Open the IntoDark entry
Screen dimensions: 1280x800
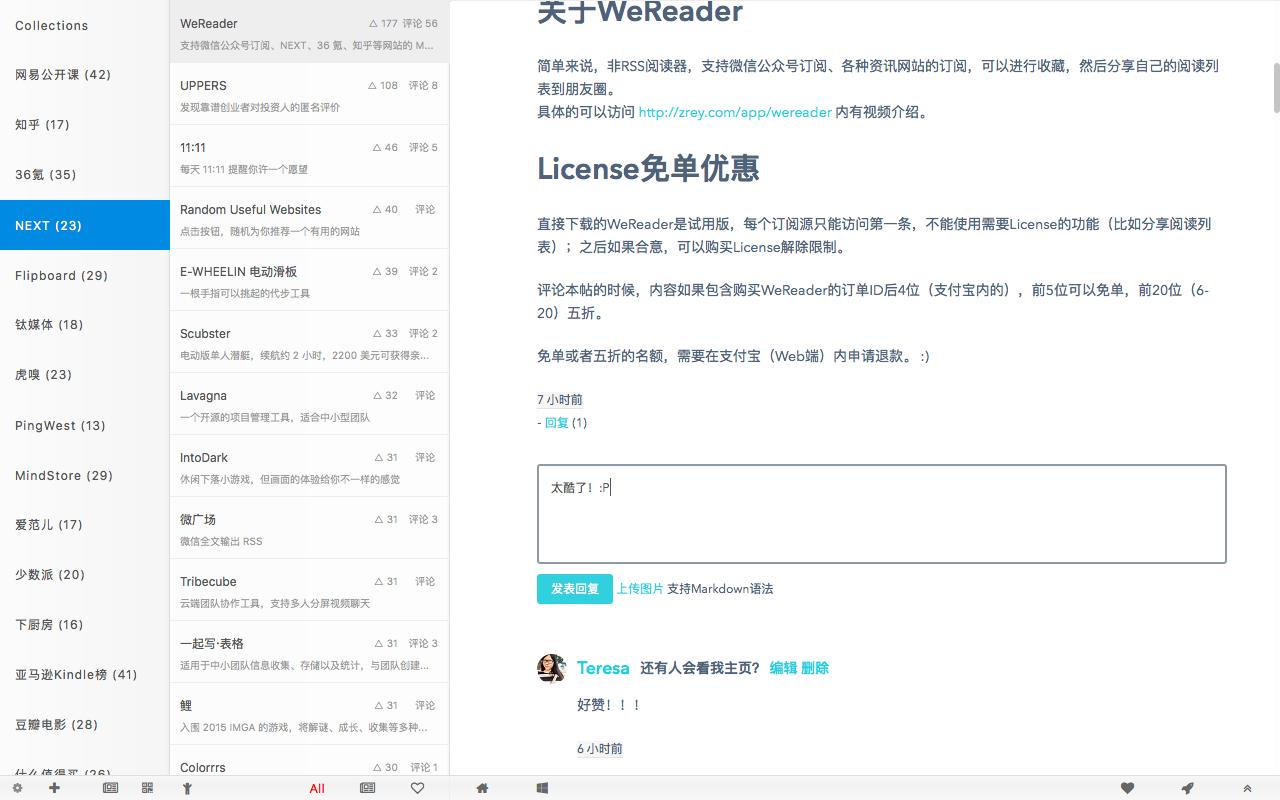click(309, 467)
